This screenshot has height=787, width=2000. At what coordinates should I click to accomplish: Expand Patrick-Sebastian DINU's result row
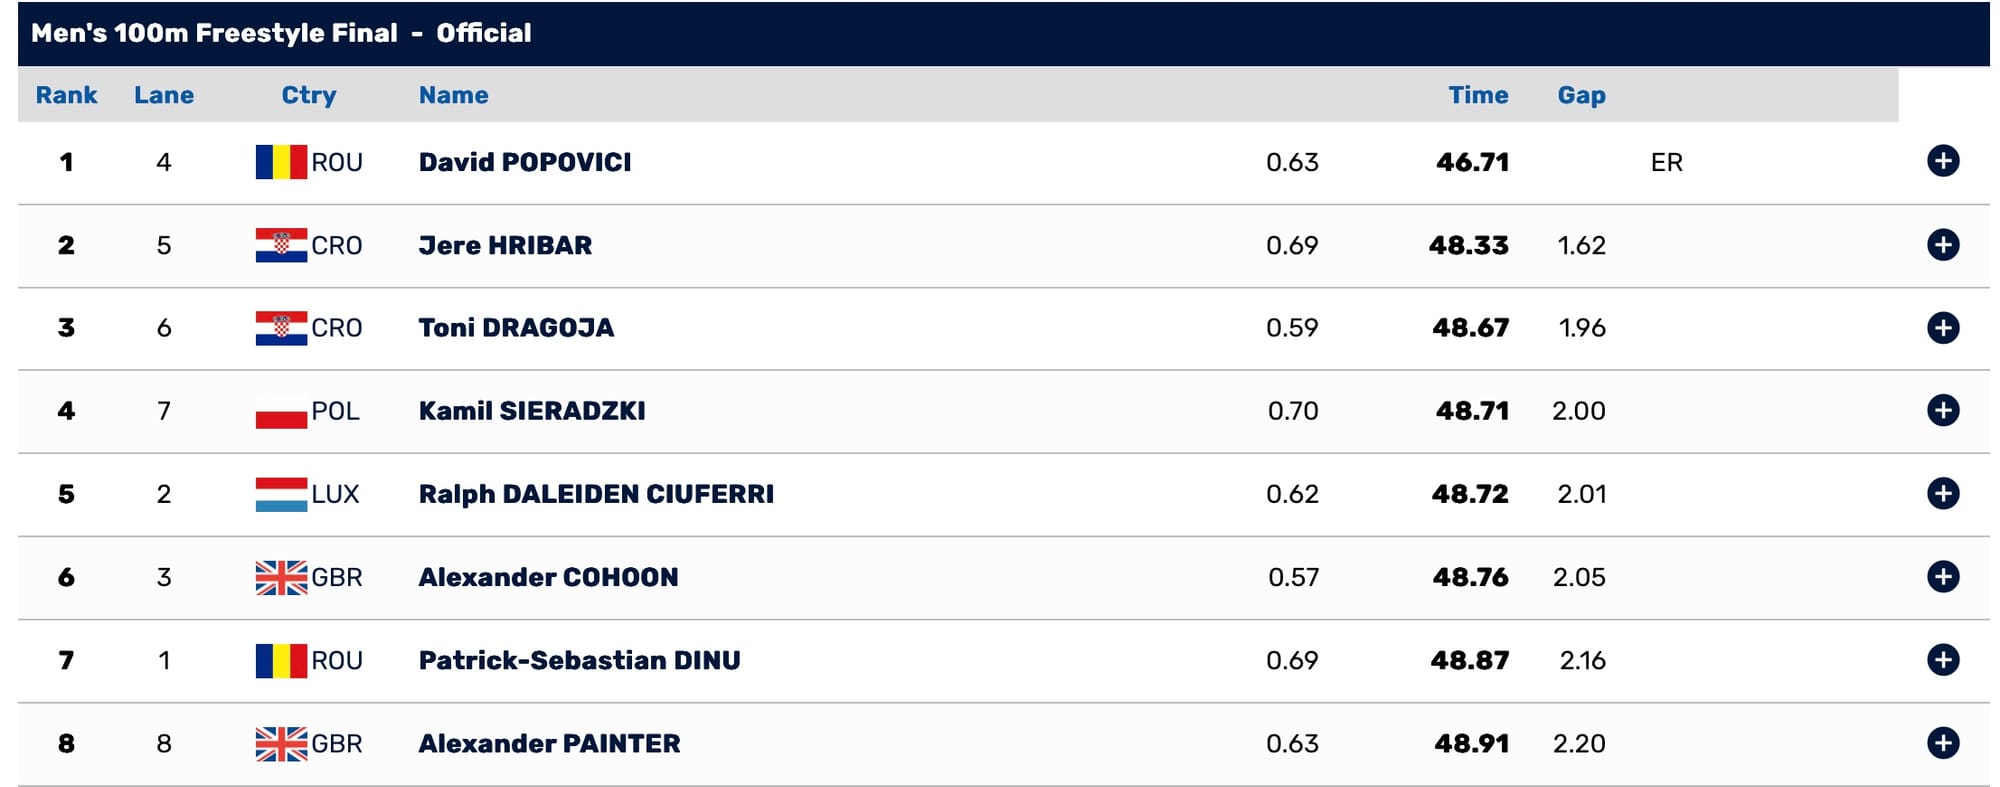[x=1942, y=659]
